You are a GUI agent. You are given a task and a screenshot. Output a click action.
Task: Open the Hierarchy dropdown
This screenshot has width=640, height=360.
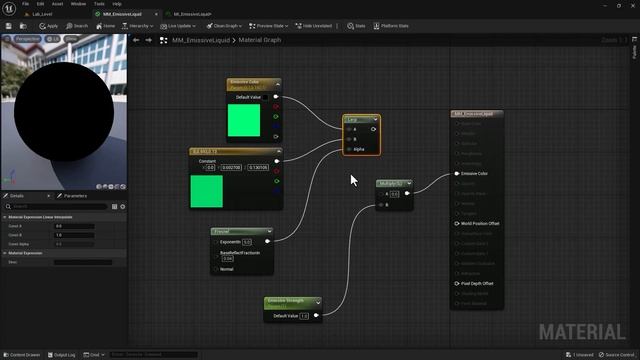138,26
